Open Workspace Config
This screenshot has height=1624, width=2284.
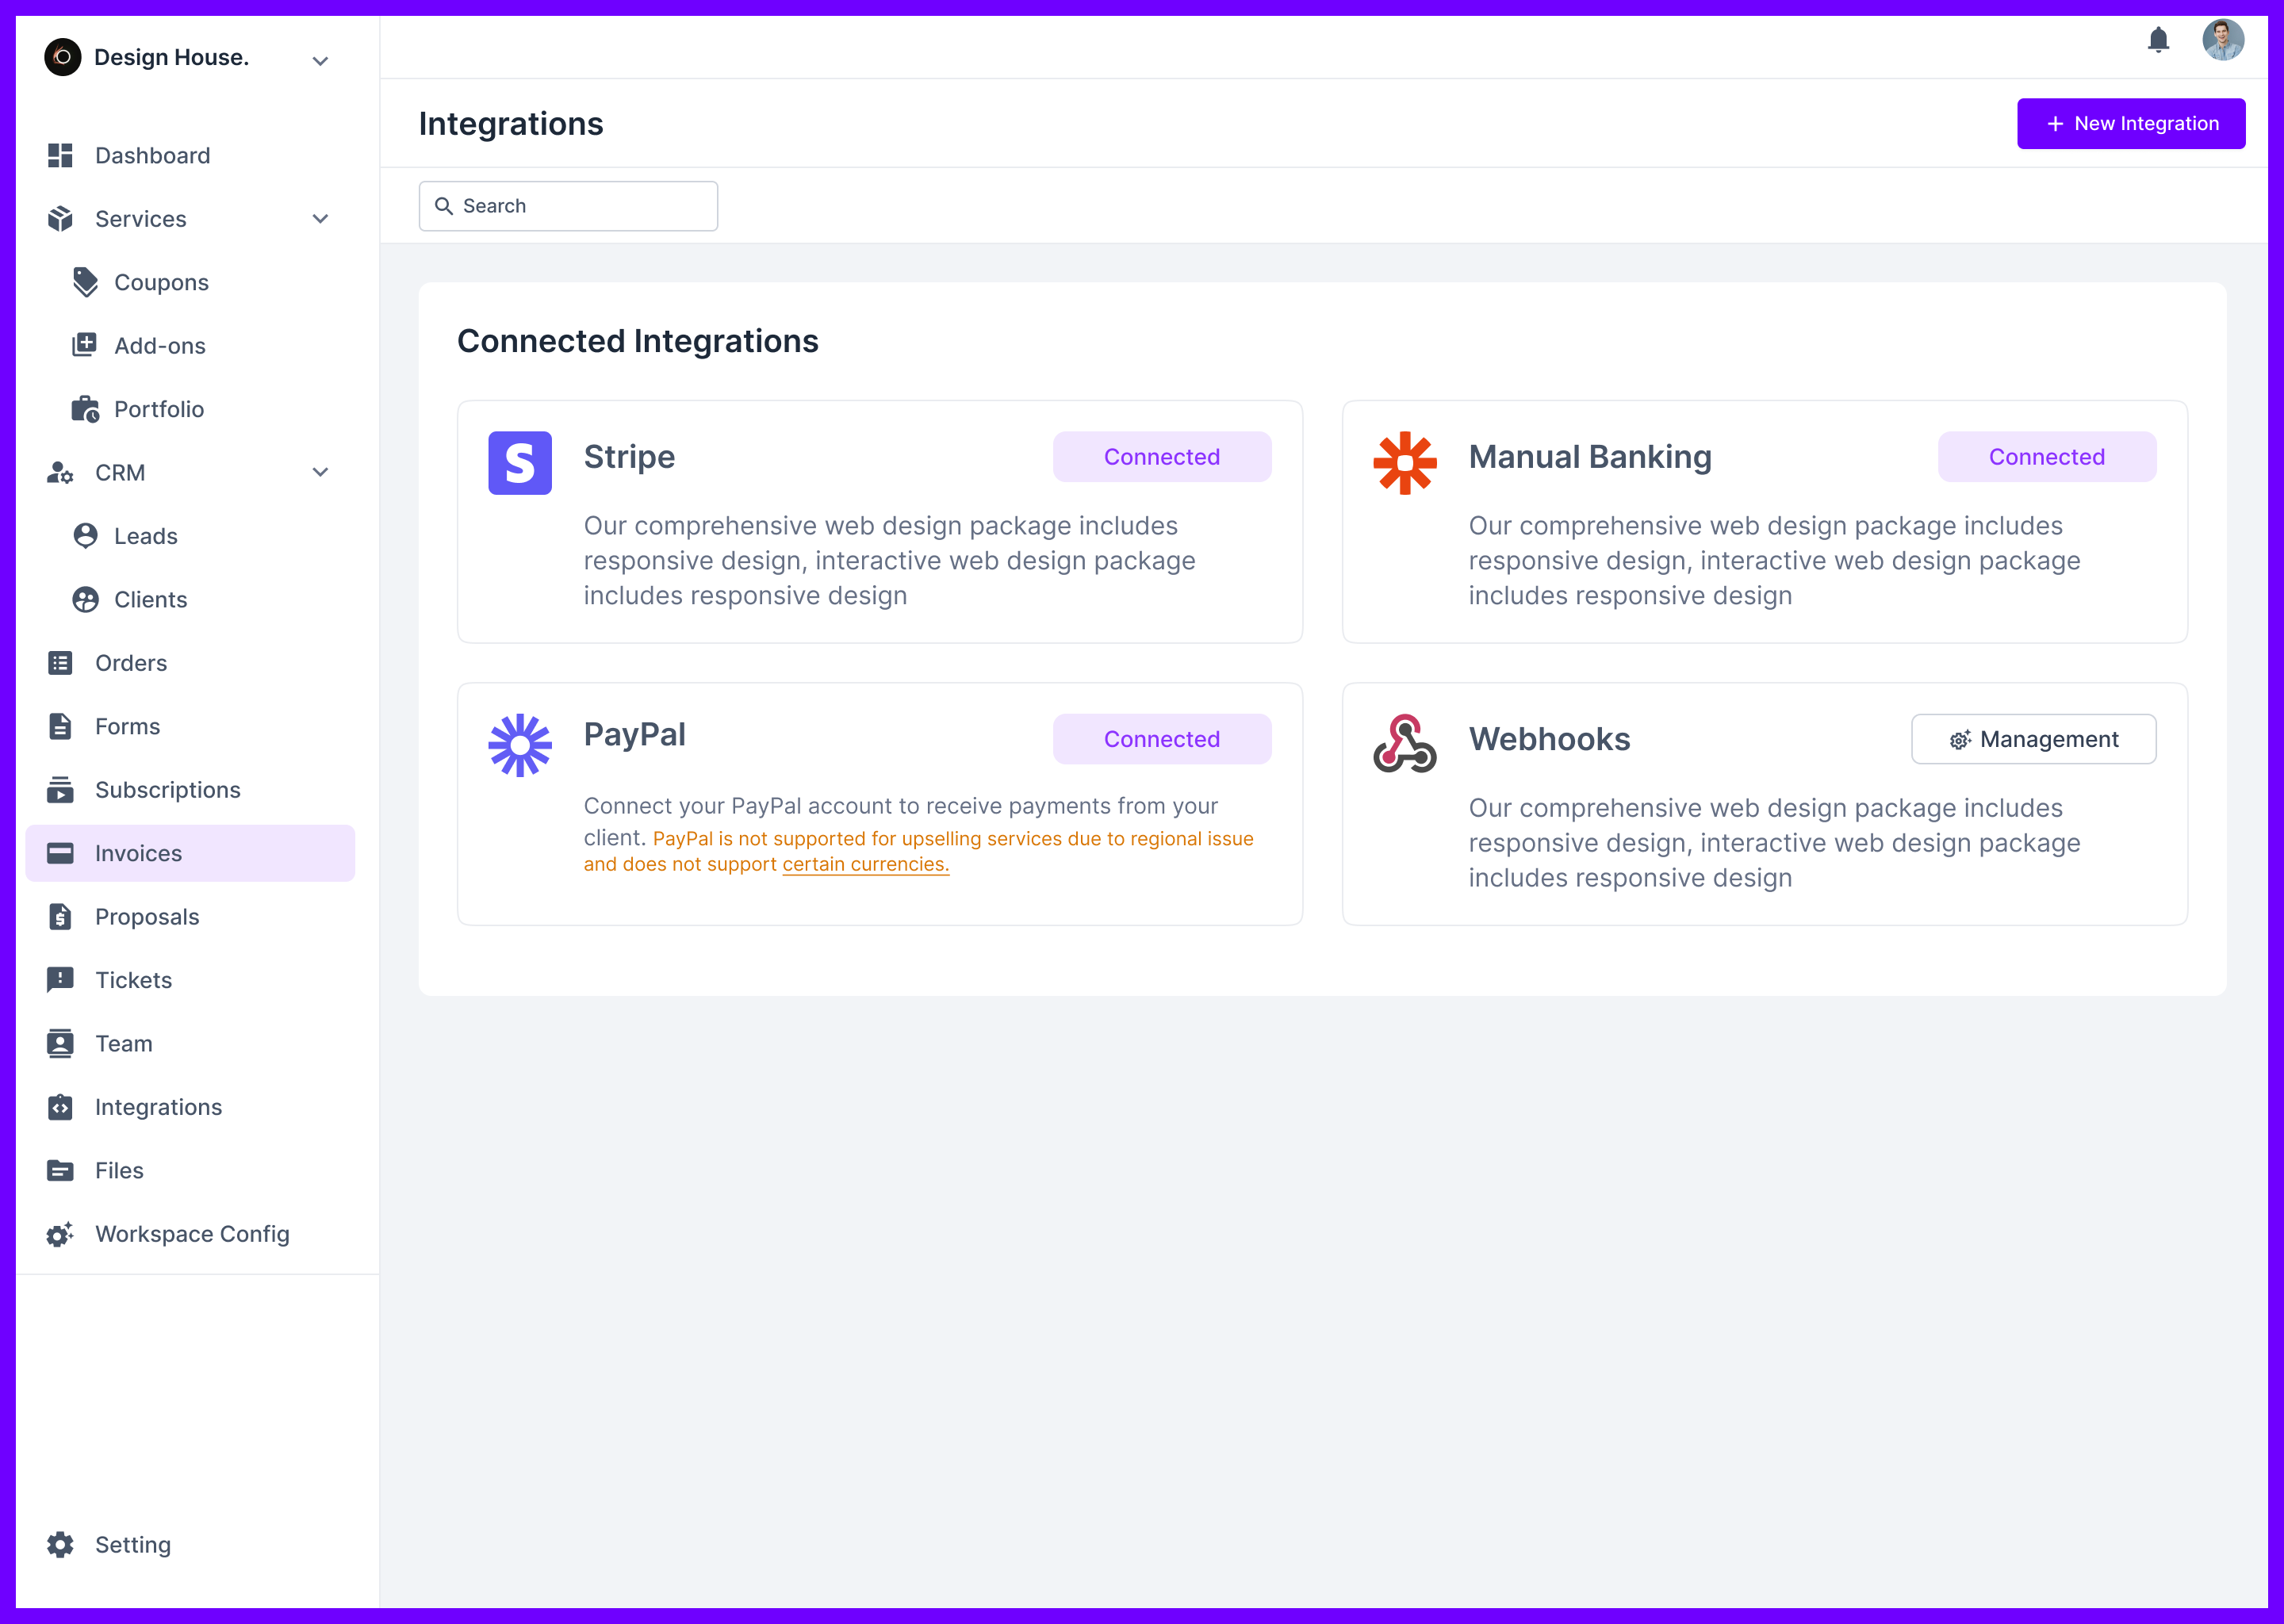191,1234
